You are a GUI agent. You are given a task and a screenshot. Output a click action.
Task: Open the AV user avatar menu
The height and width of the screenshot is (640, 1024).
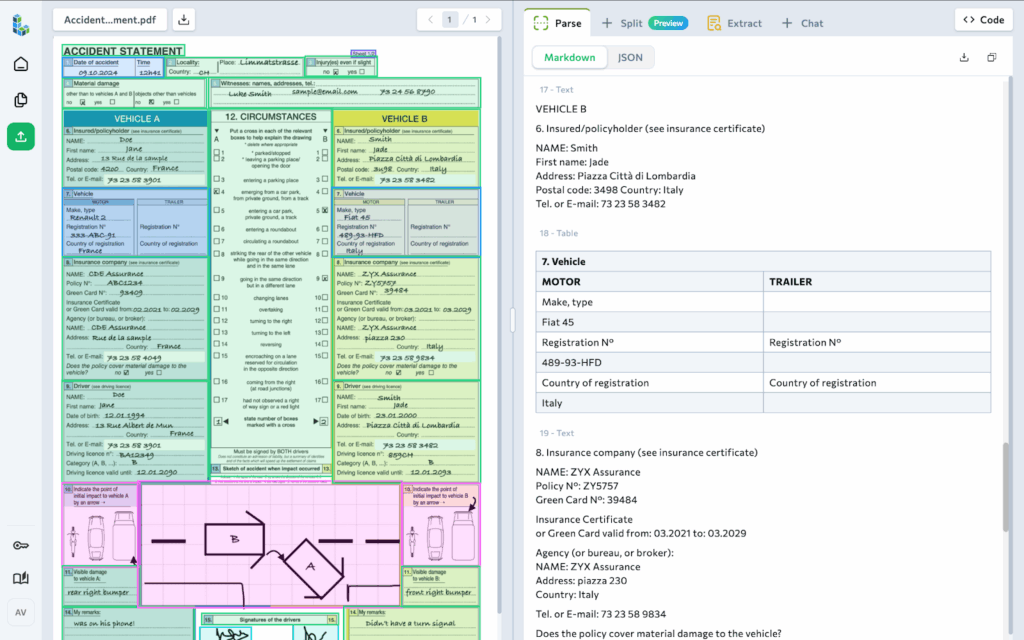tap(21, 612)
